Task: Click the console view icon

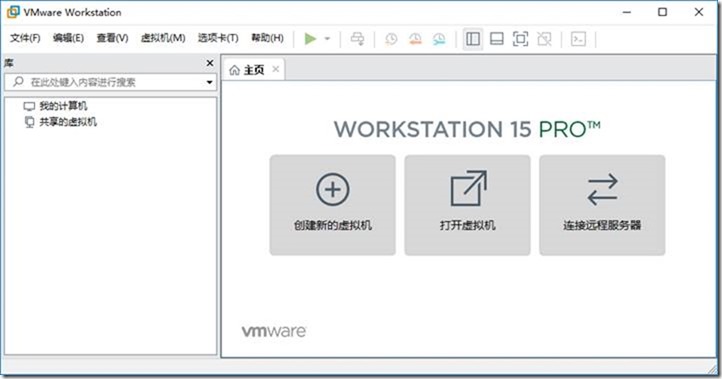Action: point(578,39)
